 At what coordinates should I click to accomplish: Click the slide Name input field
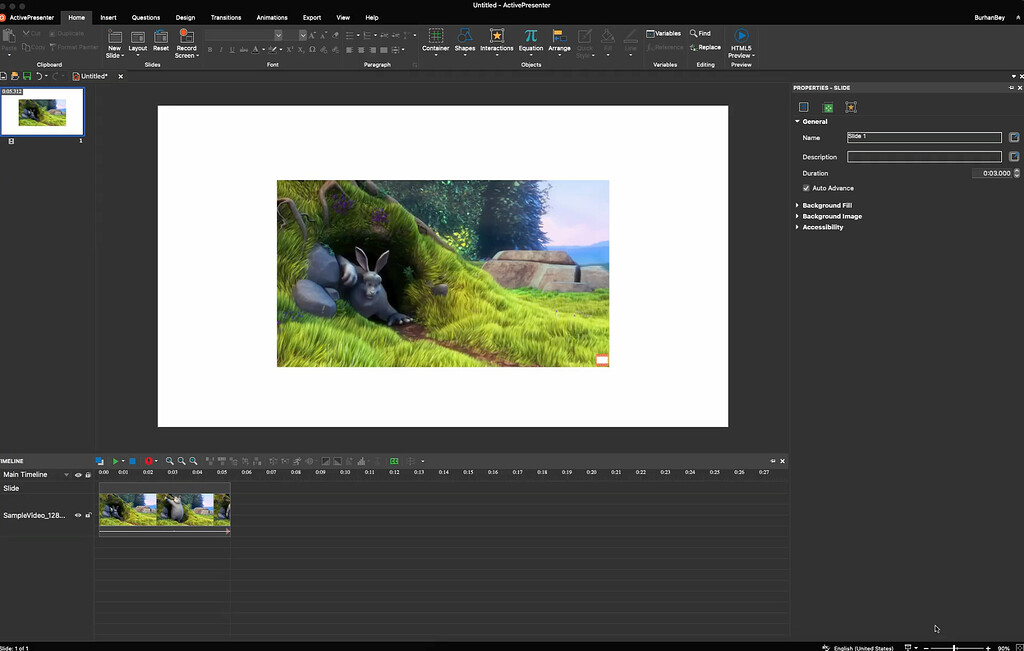(924, 137)
